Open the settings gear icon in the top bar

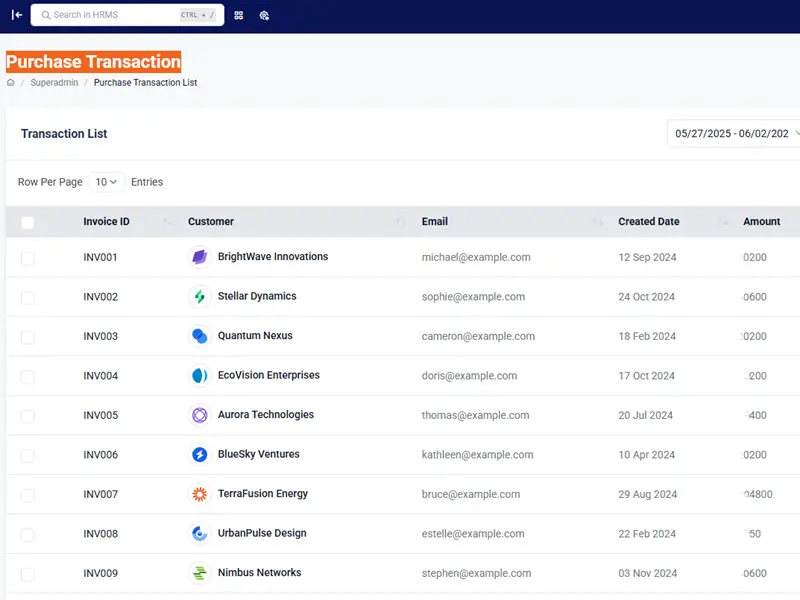point(264,16)
